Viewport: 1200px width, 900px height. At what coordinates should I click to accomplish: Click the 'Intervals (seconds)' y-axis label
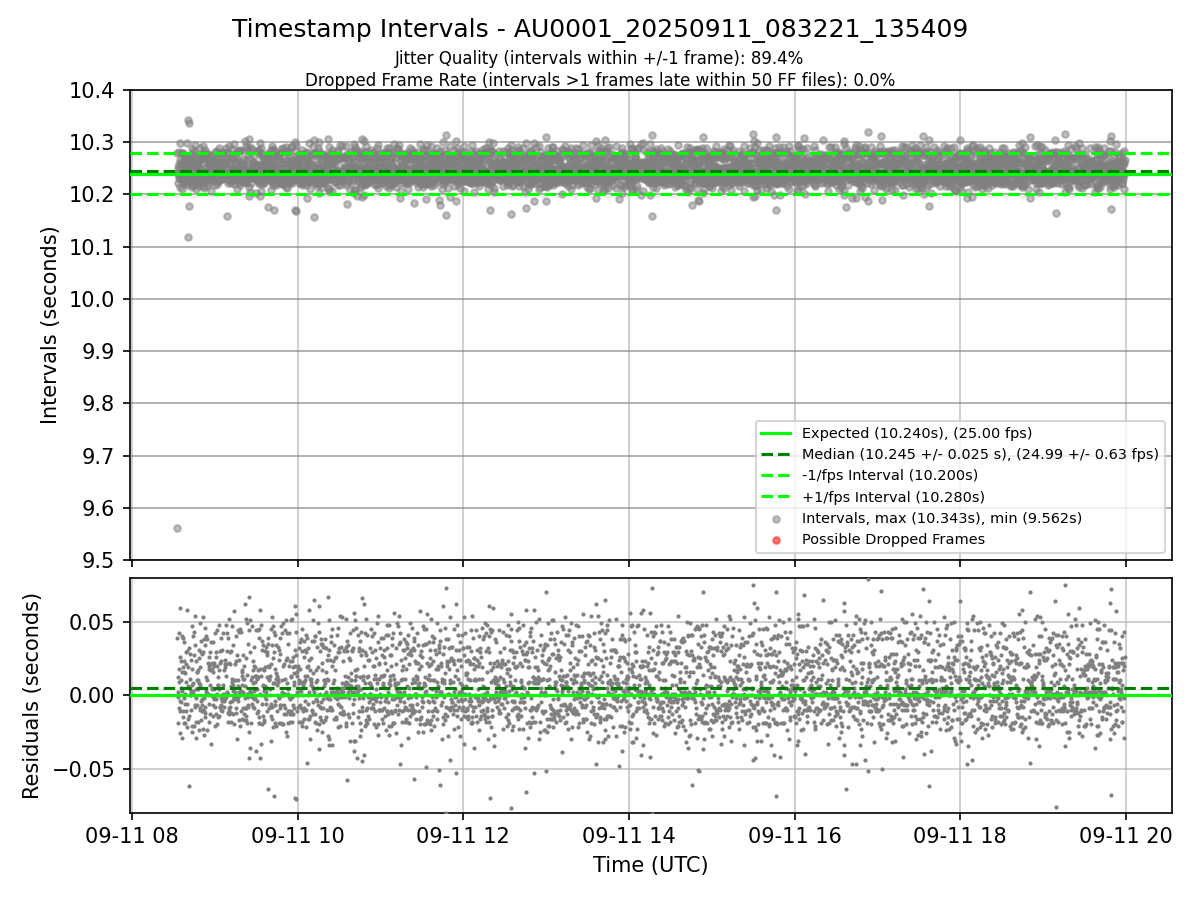(50, 324)
